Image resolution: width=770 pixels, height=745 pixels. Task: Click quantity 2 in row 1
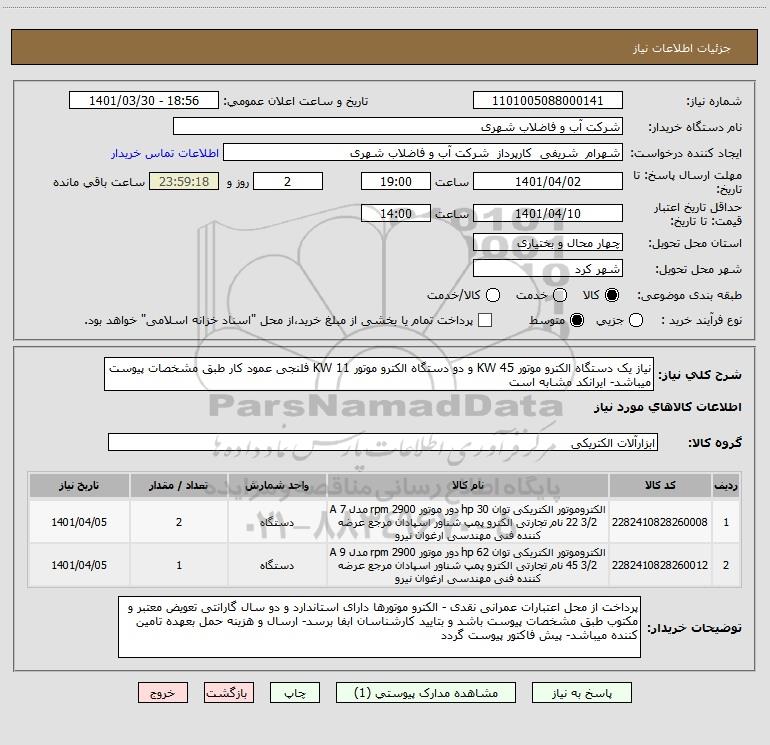point(179,522)
